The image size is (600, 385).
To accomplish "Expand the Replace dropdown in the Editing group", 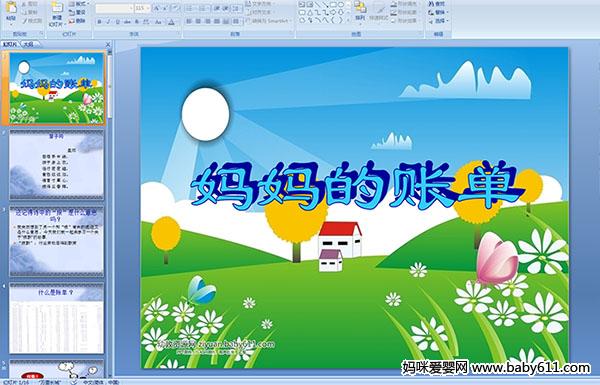I will (447, 12).
